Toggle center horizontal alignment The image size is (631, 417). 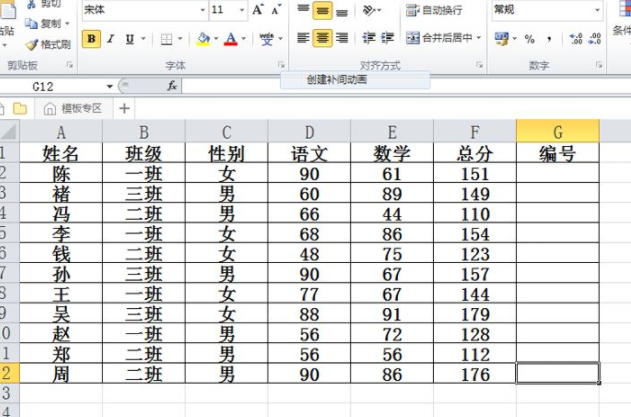pos(322,38)
